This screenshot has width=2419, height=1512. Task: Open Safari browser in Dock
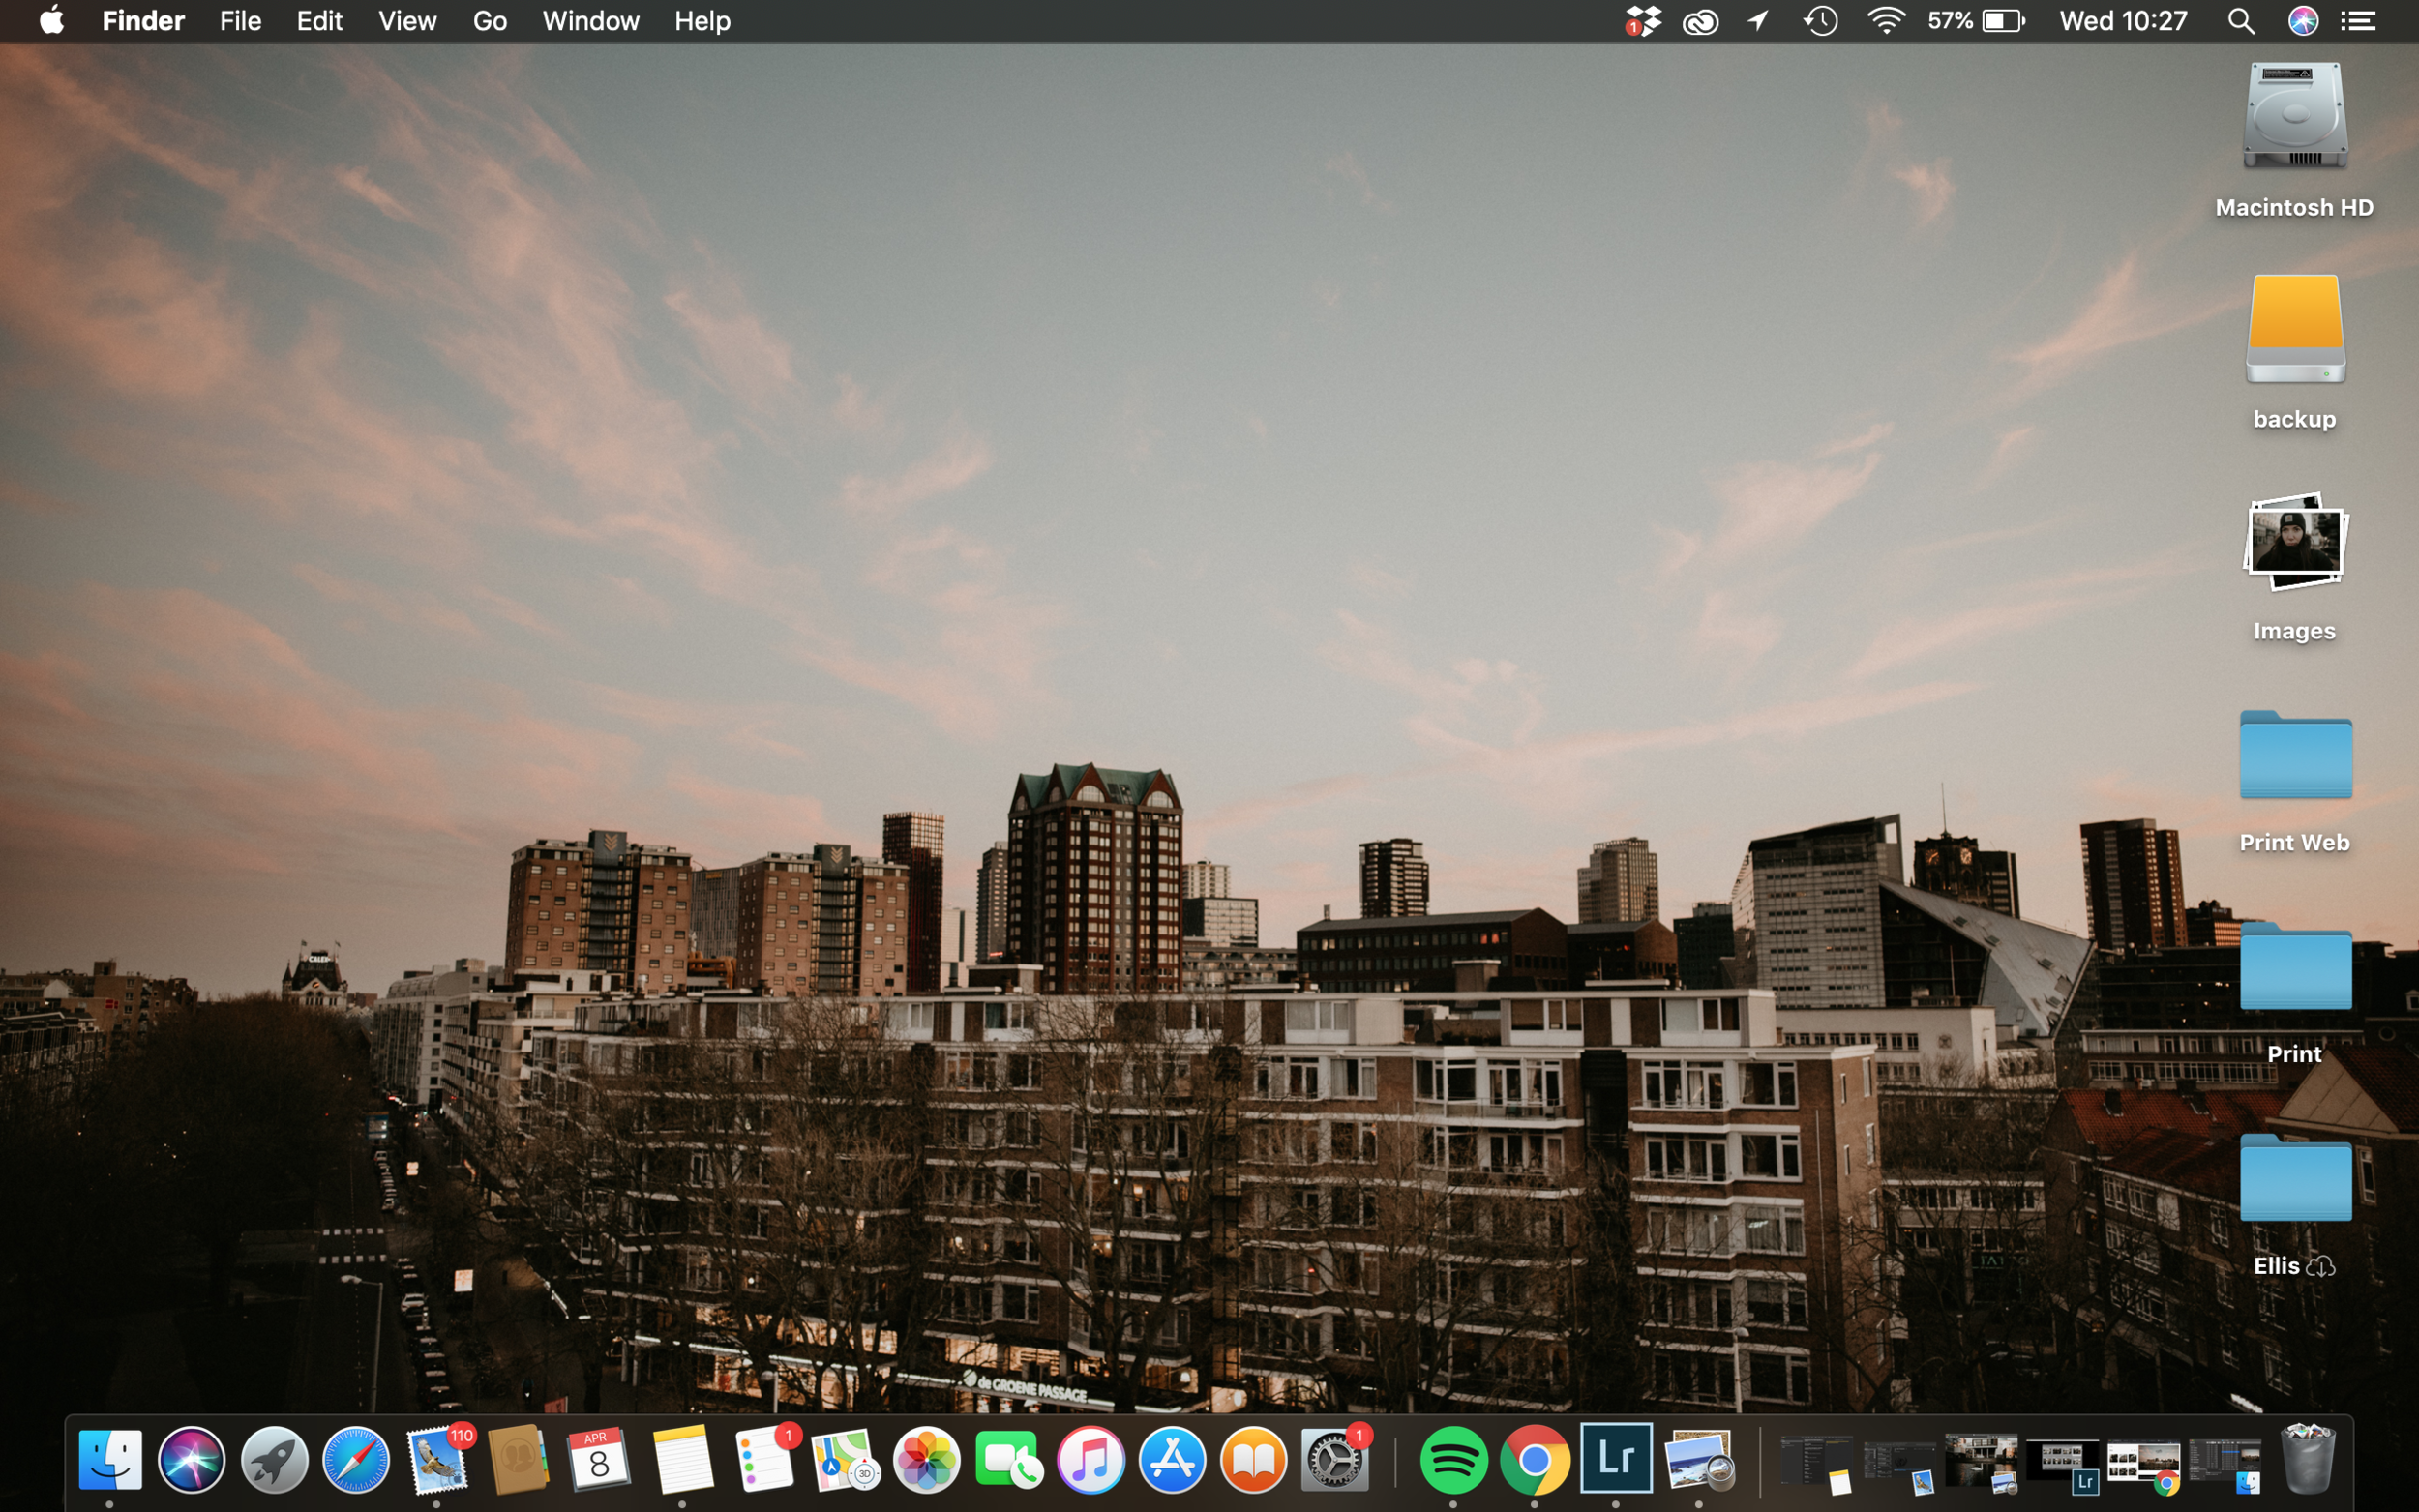[x=356, y=1460]
